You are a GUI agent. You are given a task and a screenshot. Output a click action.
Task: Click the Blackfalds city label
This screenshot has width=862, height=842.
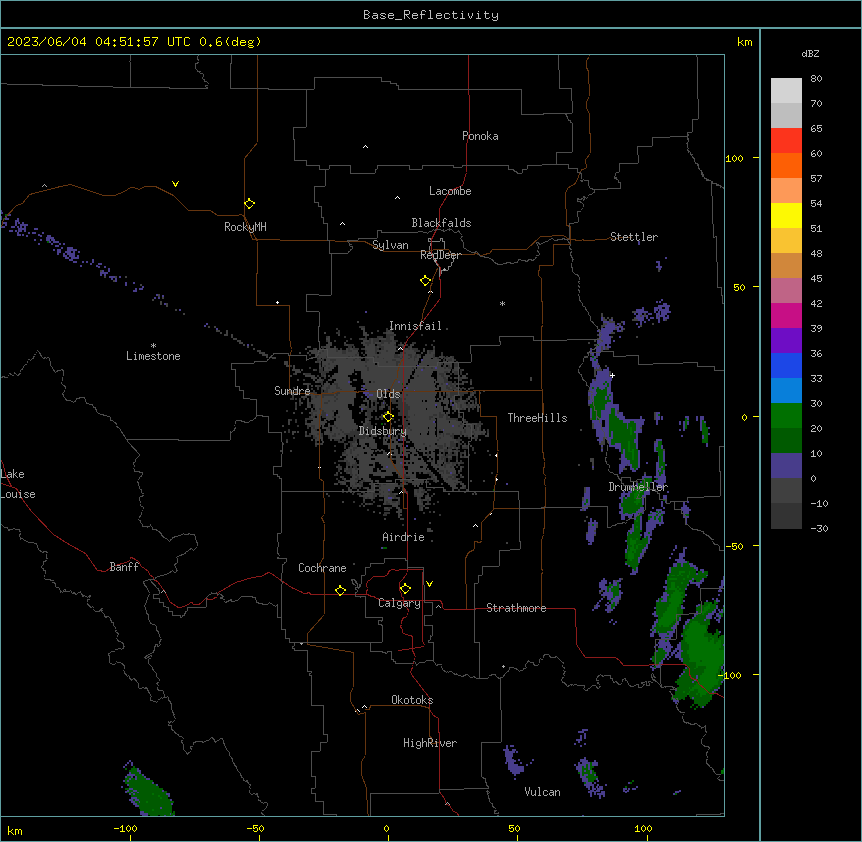coord(441,223)
